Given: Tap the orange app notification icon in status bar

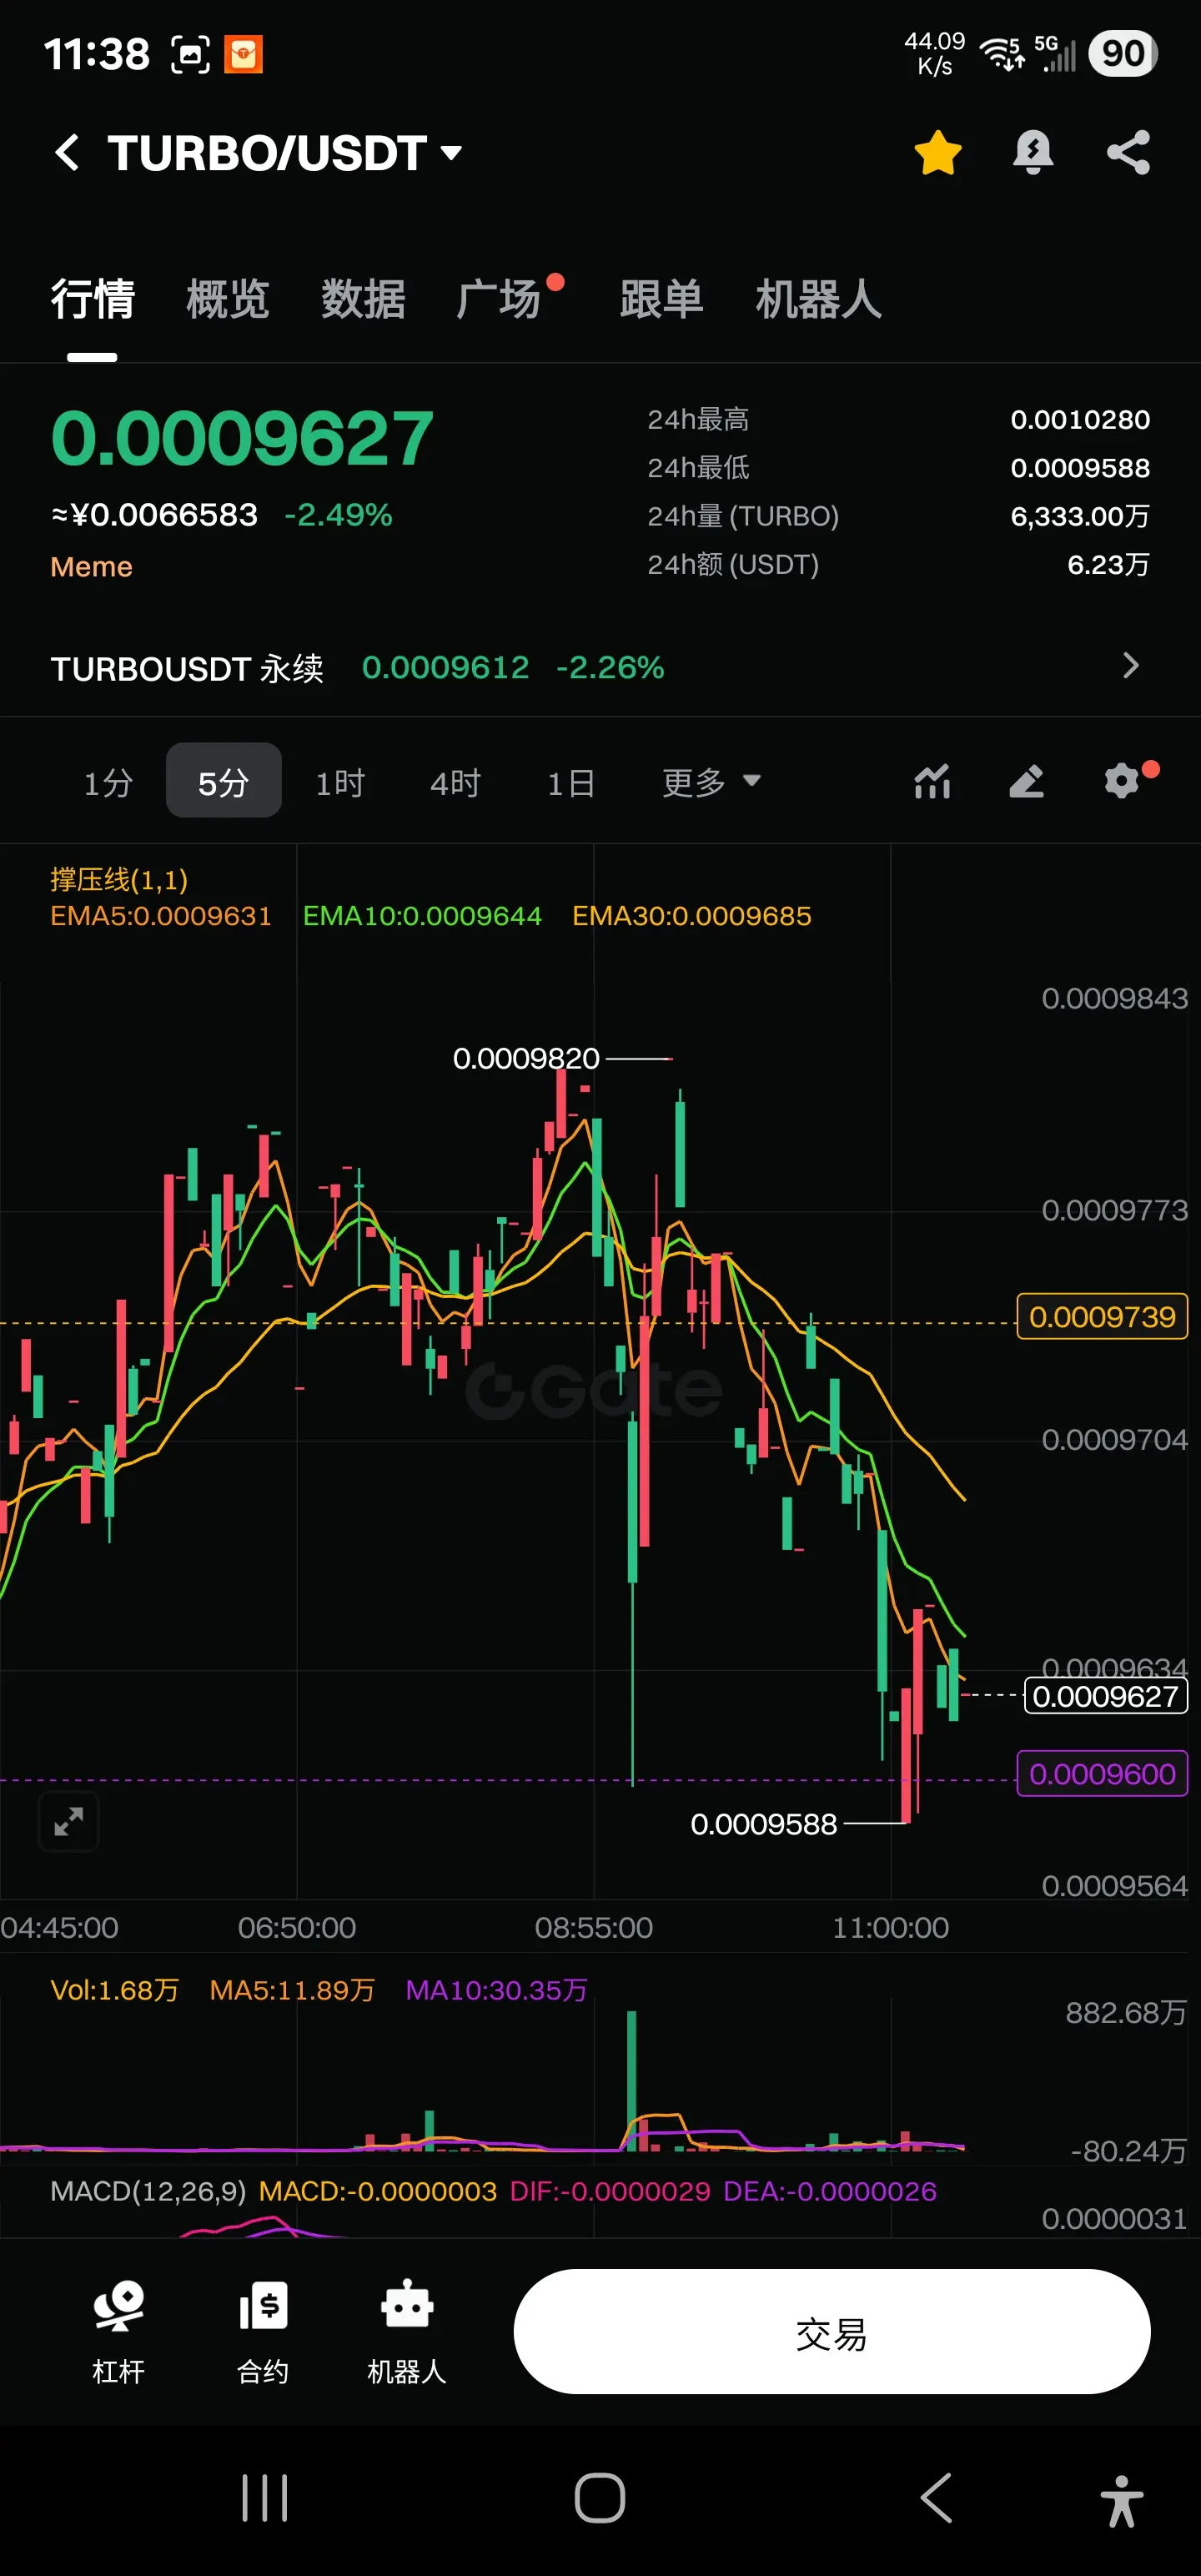Looking at the screenshot, I should pyautogui.click(x=243, y=54).
